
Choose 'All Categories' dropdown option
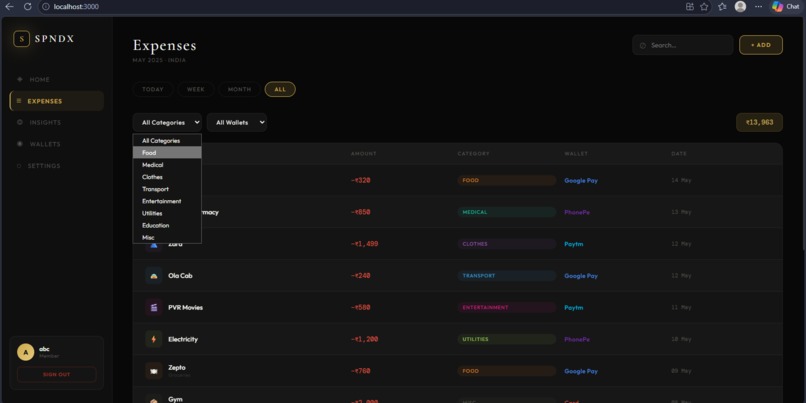click(167, 140)
